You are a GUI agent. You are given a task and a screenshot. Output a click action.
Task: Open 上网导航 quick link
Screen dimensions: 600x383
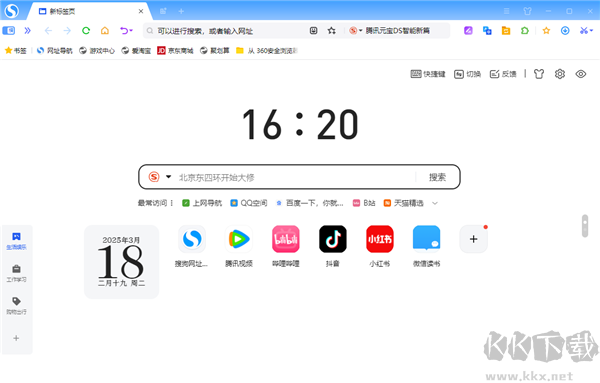click(202, 203)
